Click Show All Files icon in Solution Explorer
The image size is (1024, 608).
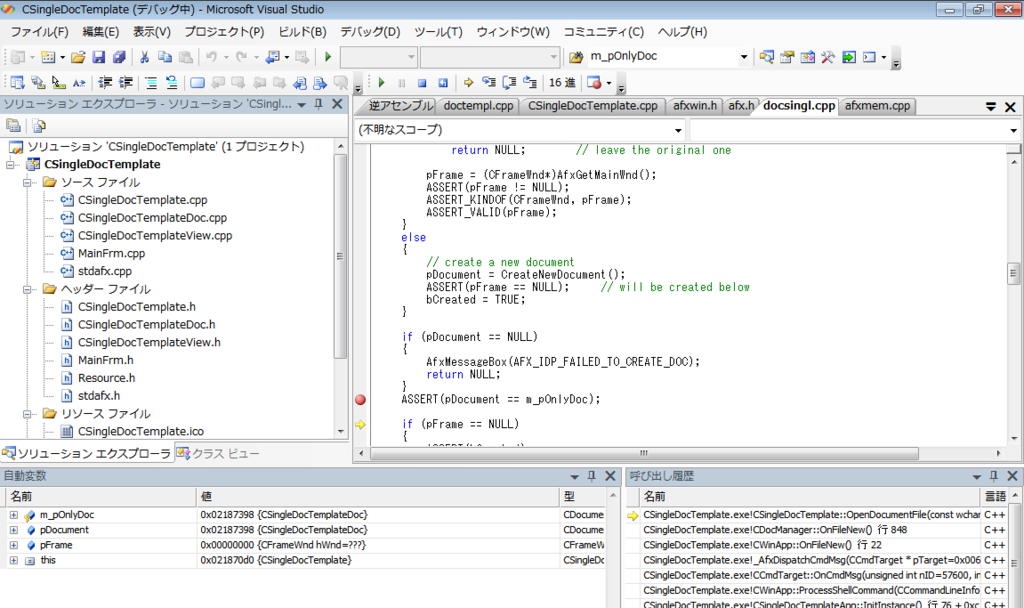coord(39,125)
